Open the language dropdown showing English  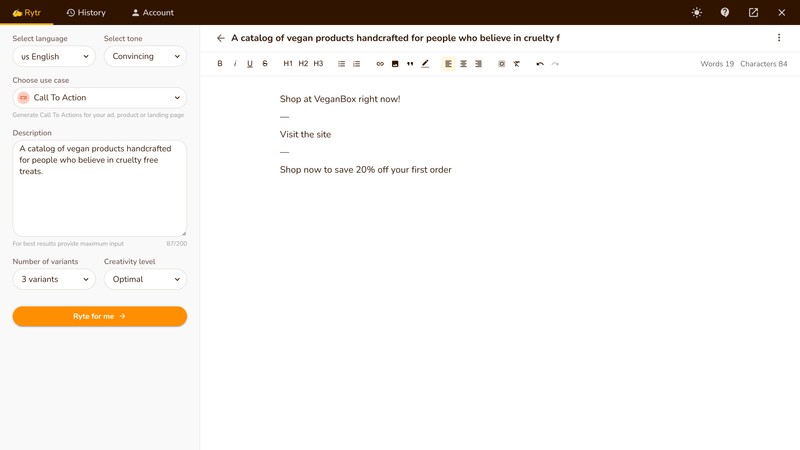pyautogui.click(x=54, y=57)
